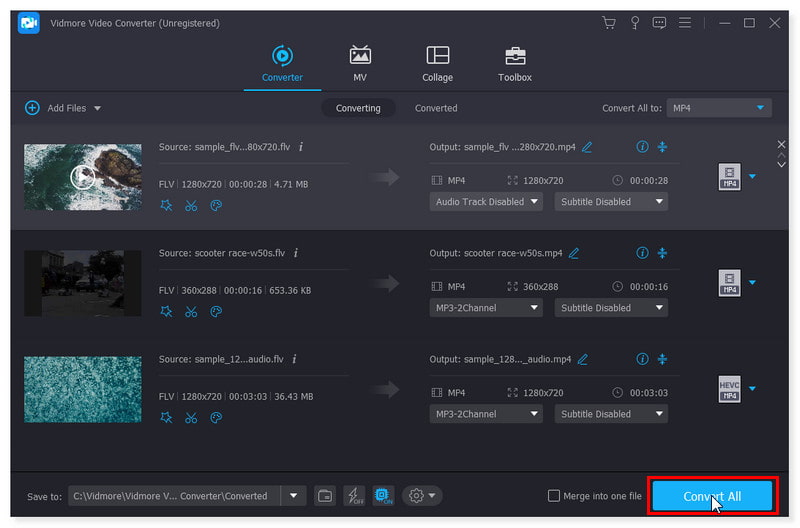Screen dimensions: 800x528
Task: Click the edit wand icon for sample_flv video
Action: click(166, 205)
